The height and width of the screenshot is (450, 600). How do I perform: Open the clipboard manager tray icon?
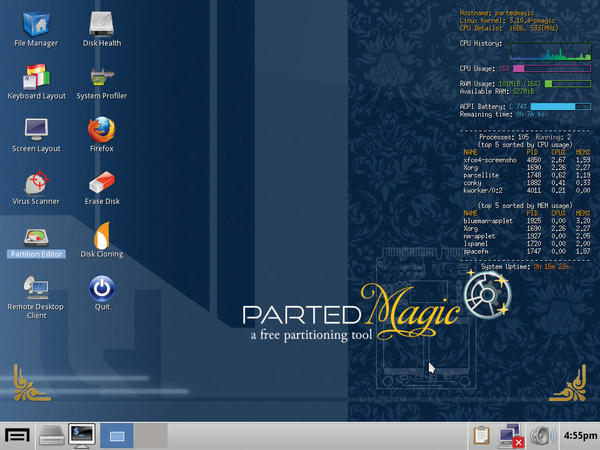click(x=481, y=435)
